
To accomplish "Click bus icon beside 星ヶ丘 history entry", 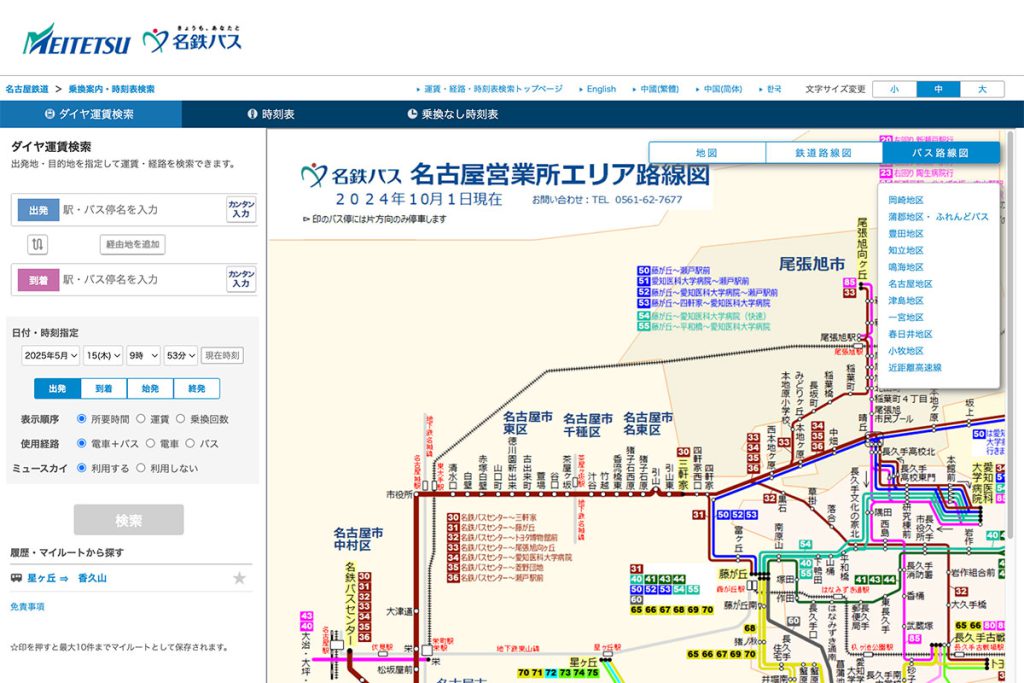I will point(16,578).
